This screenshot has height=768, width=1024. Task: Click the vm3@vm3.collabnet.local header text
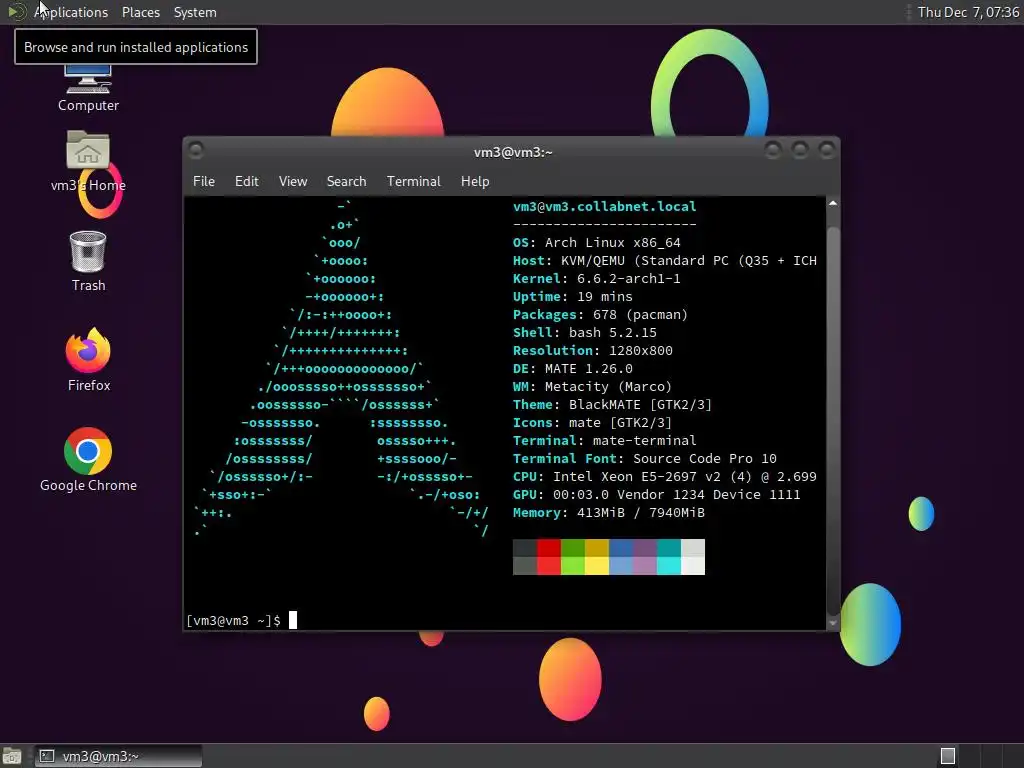click(605, 206)
